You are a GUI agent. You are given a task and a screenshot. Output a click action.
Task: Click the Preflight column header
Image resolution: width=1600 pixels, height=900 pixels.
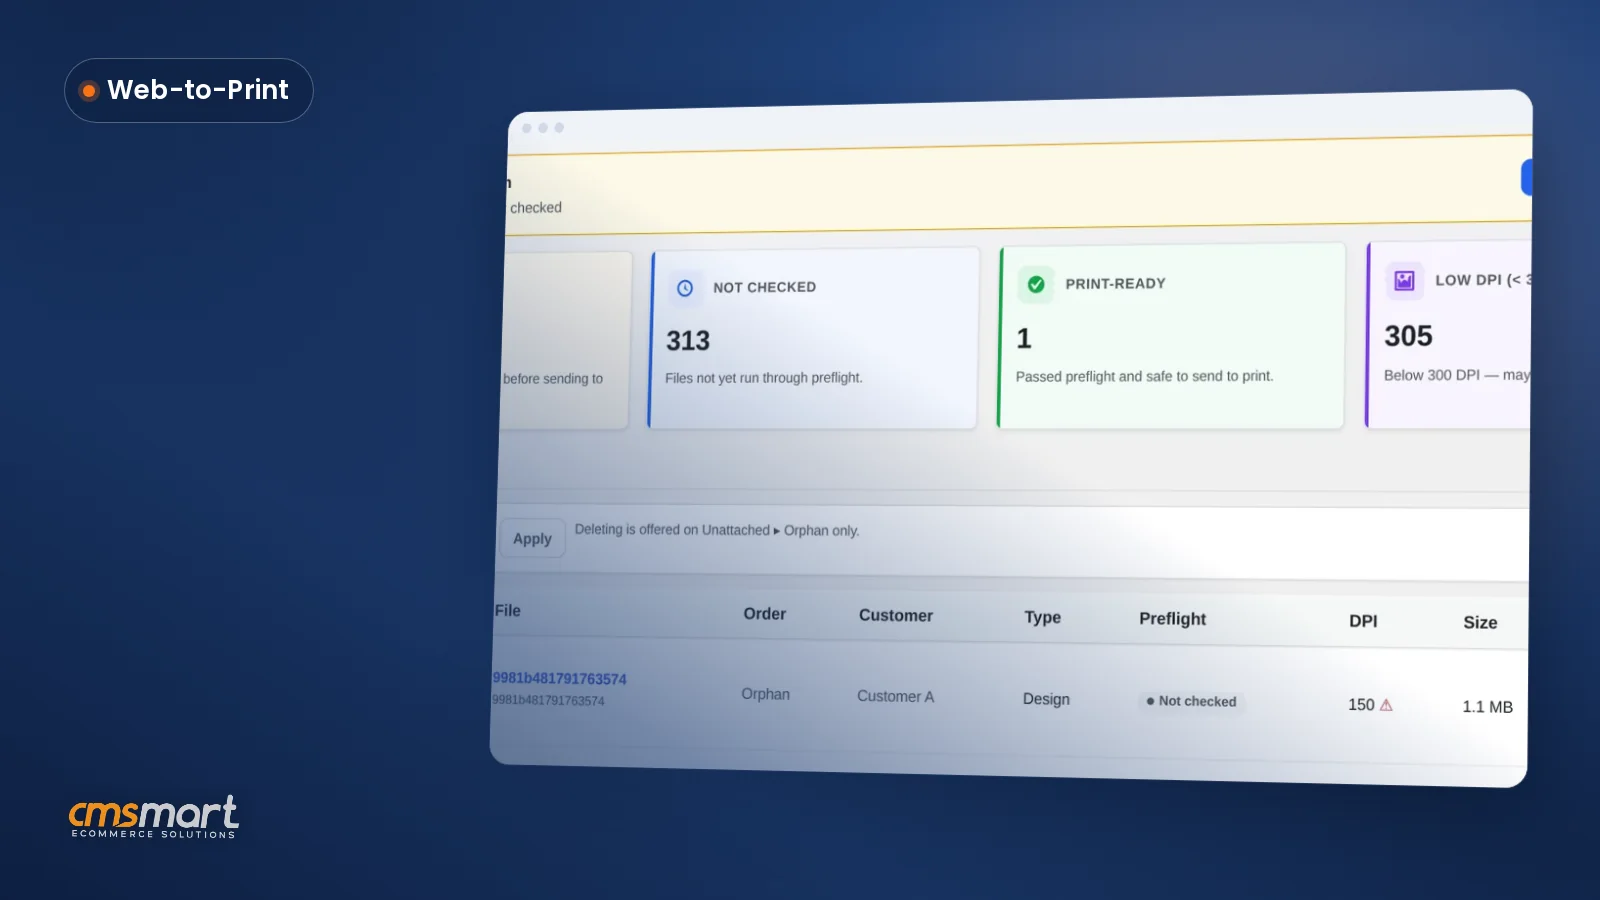click(1173, 619)
